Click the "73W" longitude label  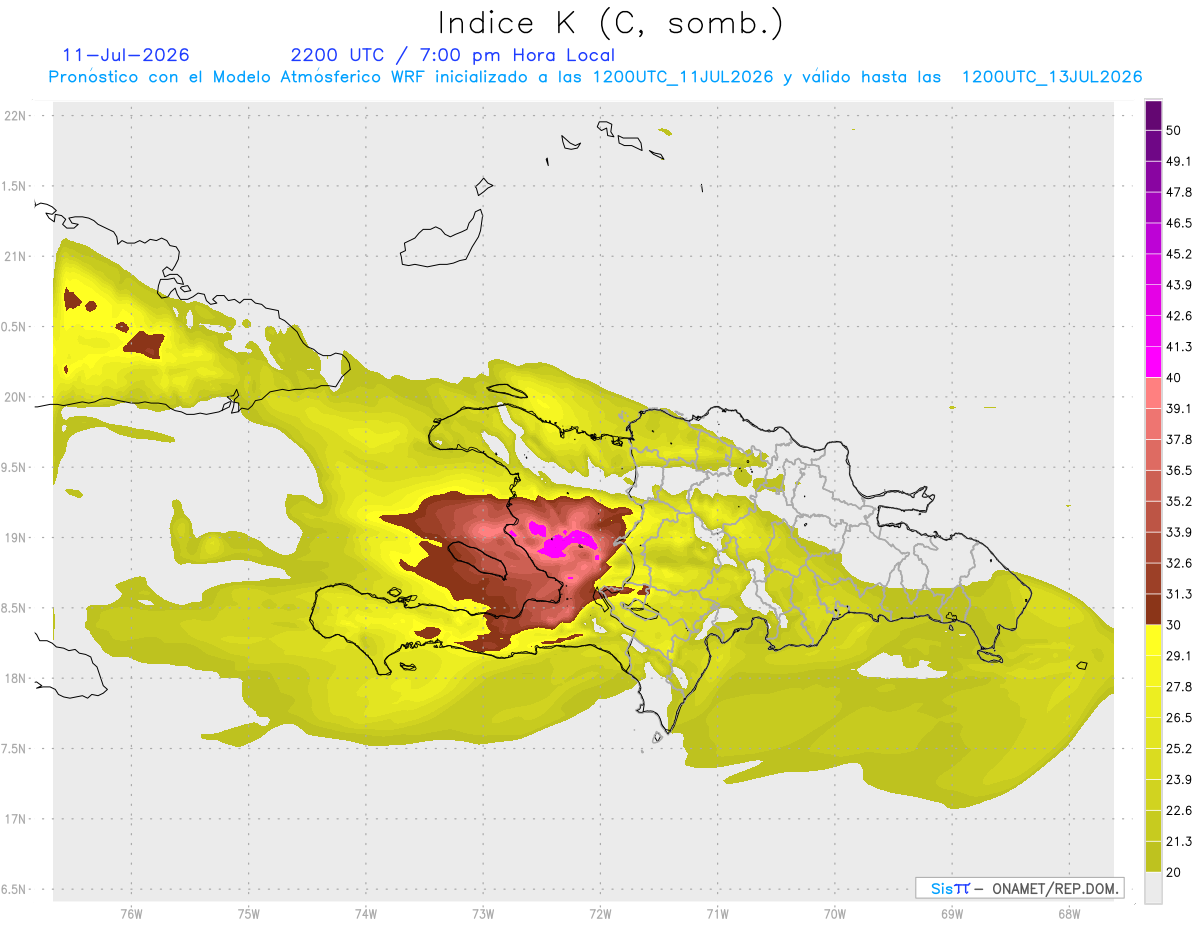(483, 913)
